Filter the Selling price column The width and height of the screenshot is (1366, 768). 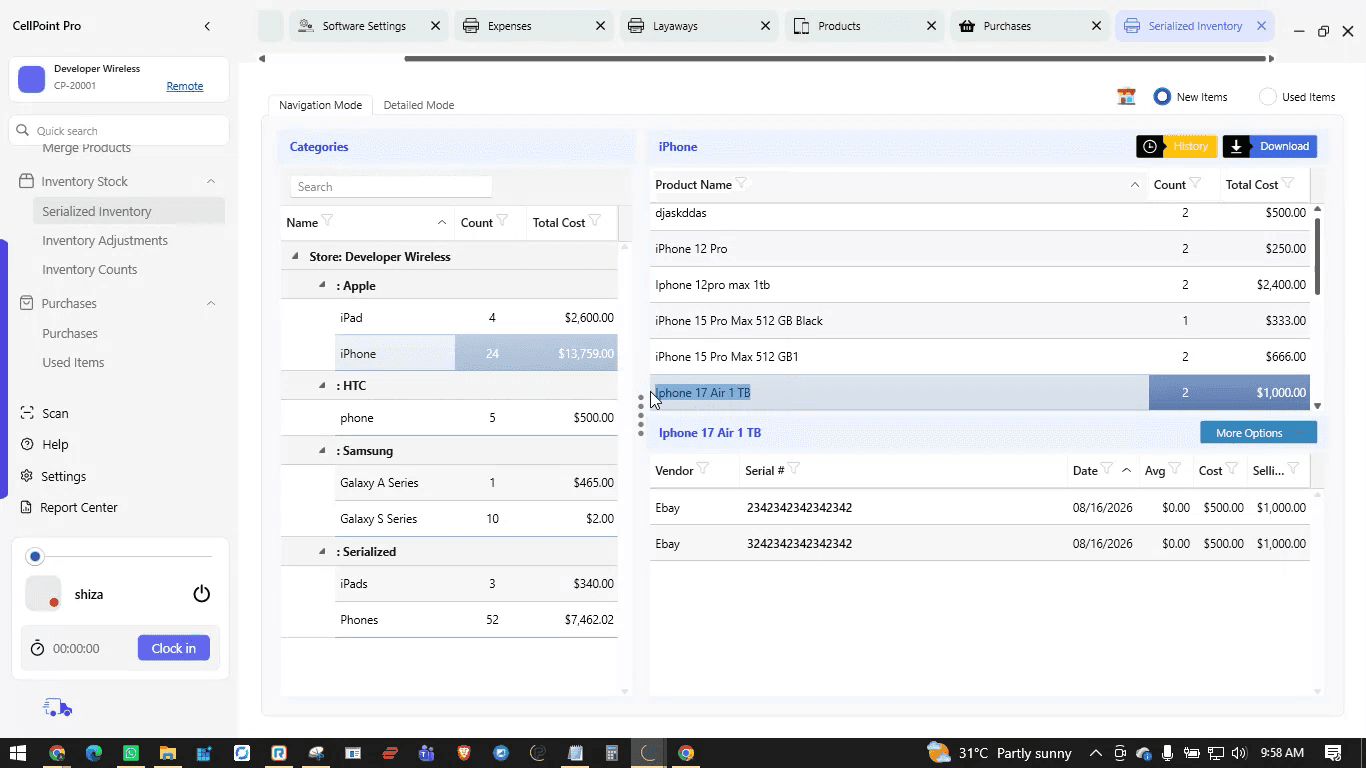pos(1293,469)
